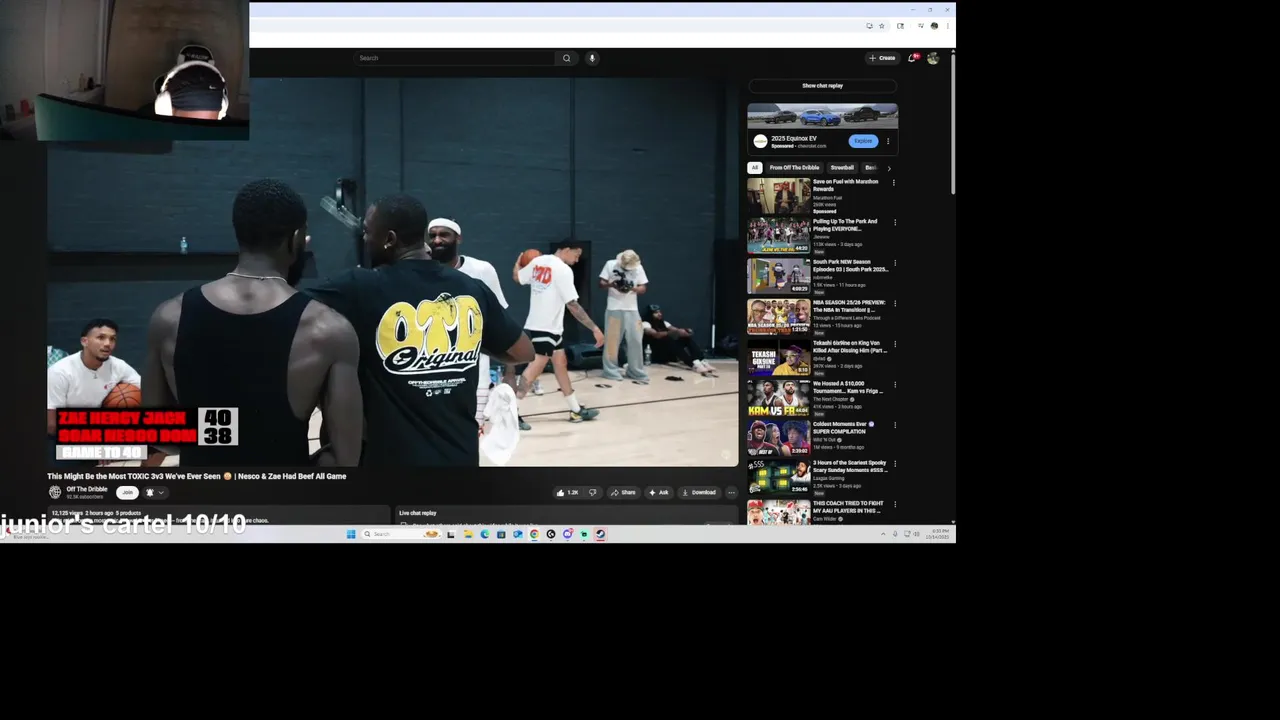Open 'Coldest Moments Ever' video title
The image size is (1280, 720).
click(843, 427)
